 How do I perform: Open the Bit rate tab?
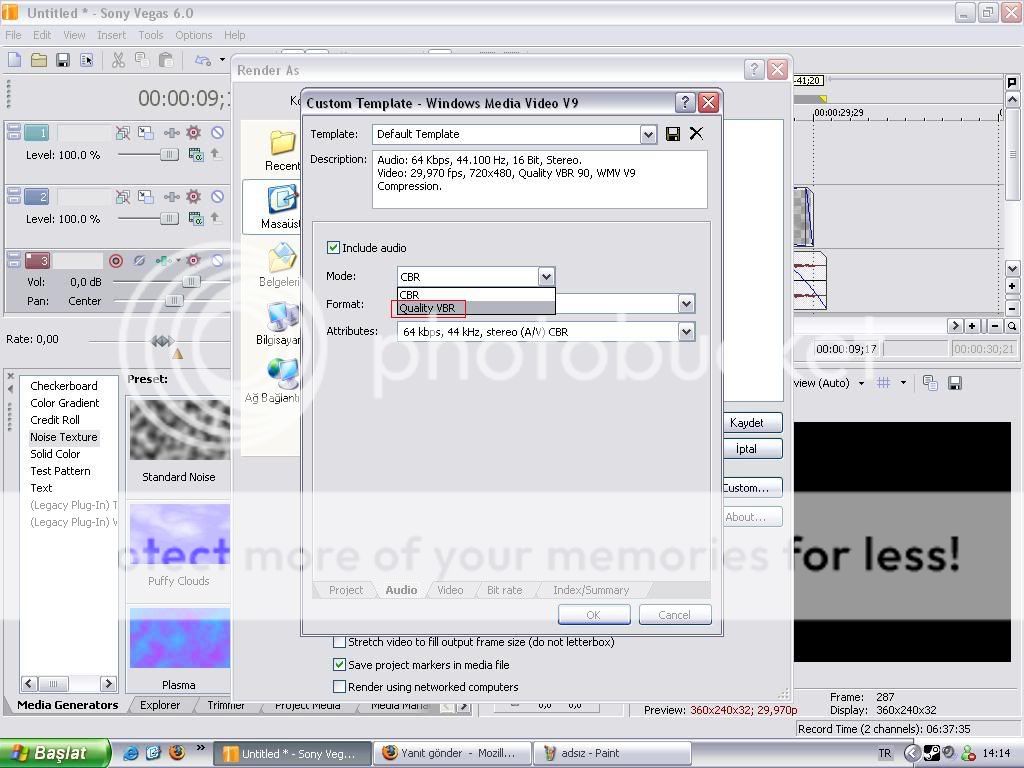pos(504,590)
